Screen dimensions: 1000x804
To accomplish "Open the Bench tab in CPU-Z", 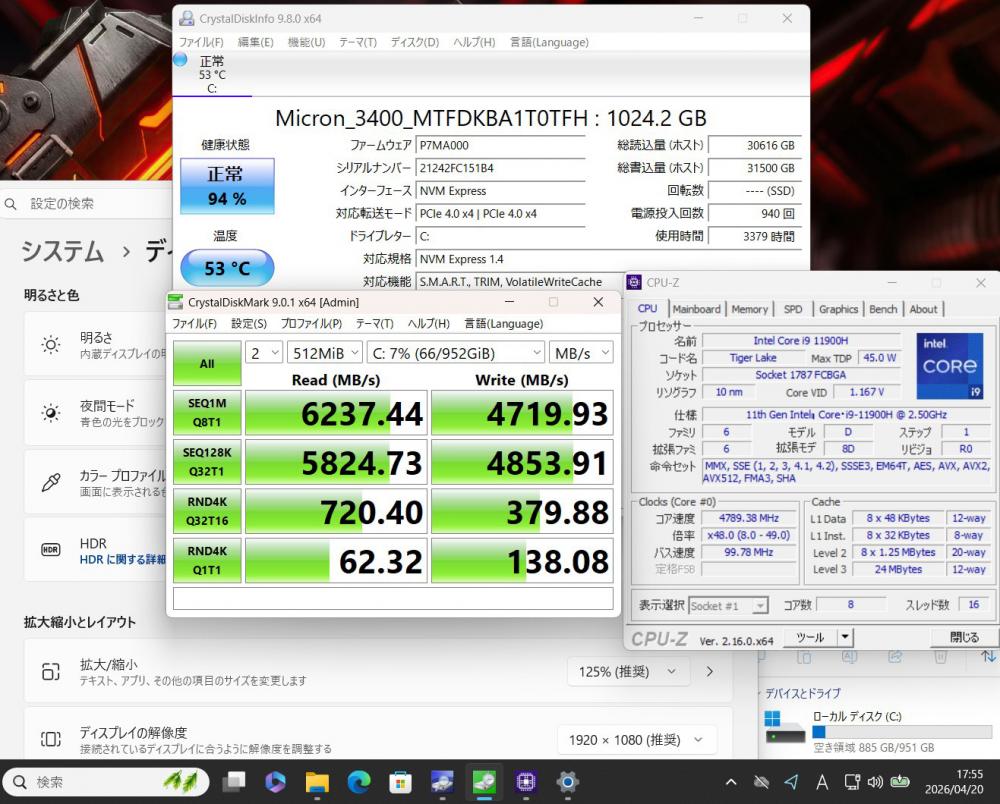I will click(x=883, y=309).
